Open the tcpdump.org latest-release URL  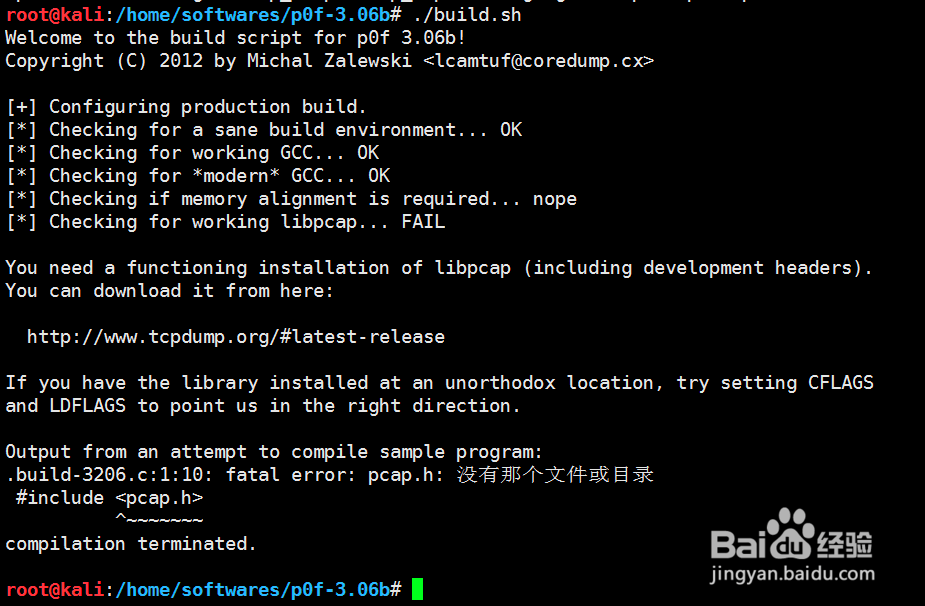pos(236,337)
